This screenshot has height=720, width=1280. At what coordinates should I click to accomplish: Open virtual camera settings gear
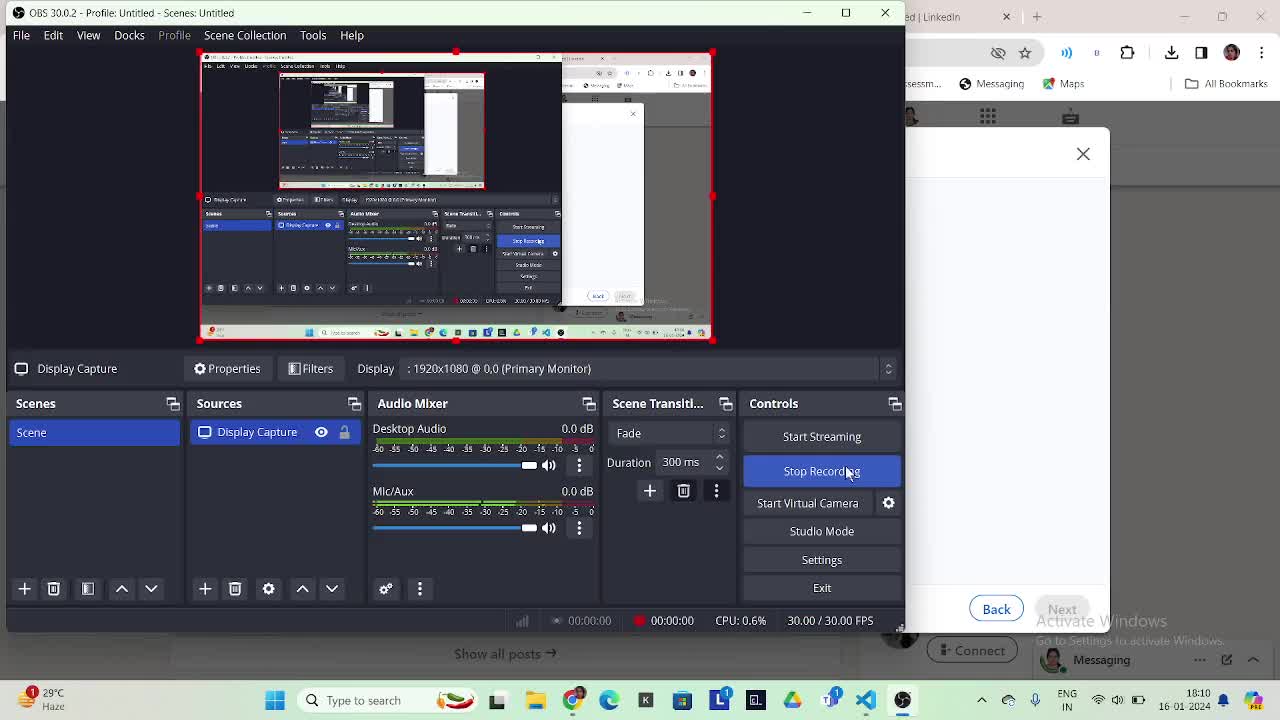pos(889,503)
